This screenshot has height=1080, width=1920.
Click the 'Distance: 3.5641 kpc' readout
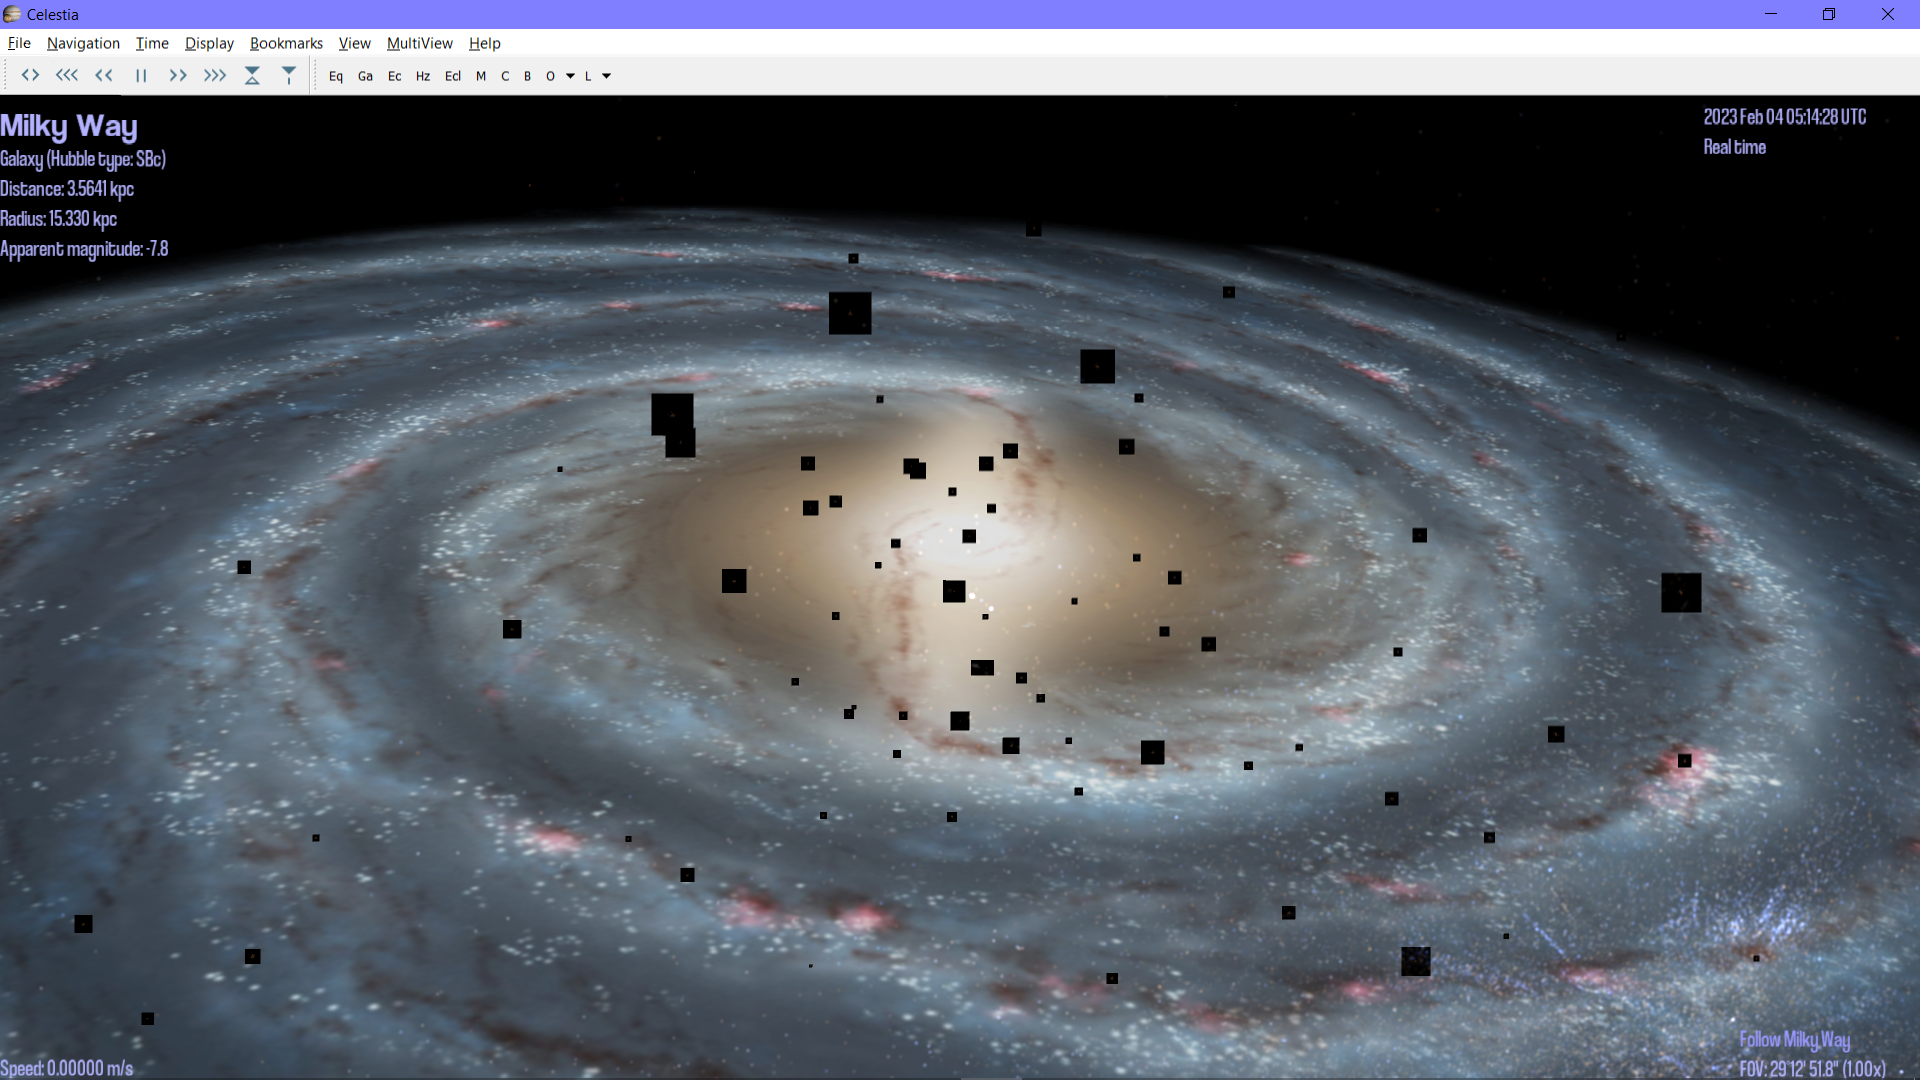coord(67,189)
